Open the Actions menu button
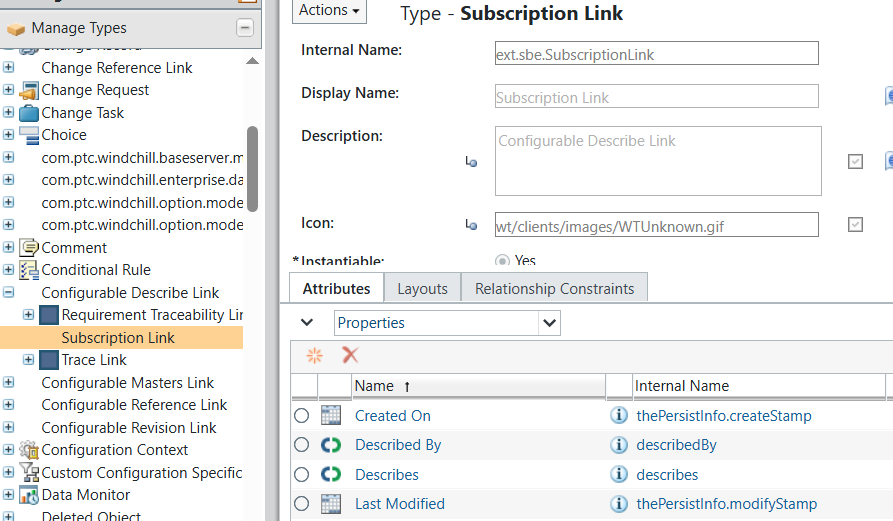 pyautogui.click(x=329, y=10)
